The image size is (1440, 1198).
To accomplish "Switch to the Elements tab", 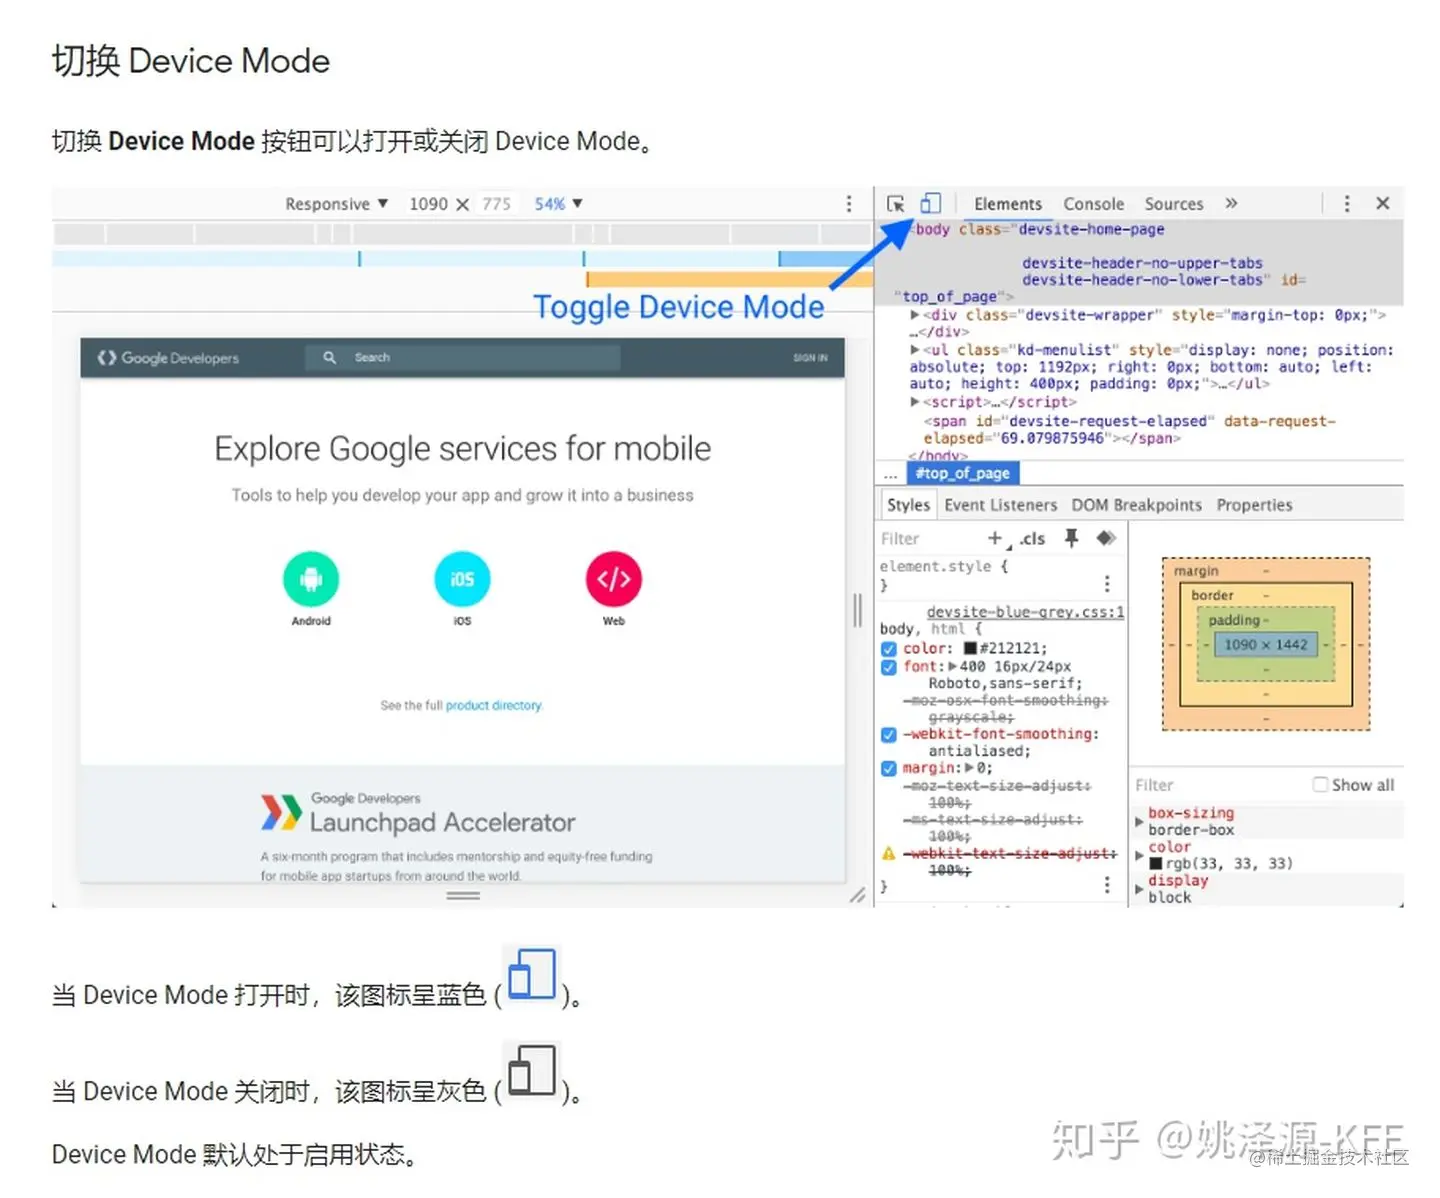I will click(x=1007, y=204).
